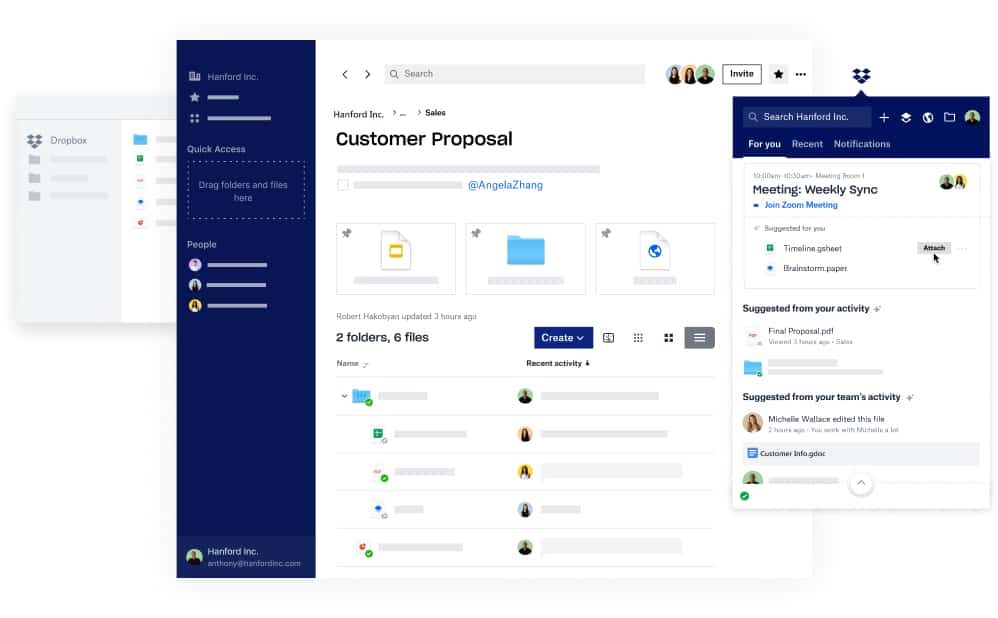Viewport: 998px width, 618px height.
Task: Switch to grid view using the grid icon
Action: (x=668, y=337)
